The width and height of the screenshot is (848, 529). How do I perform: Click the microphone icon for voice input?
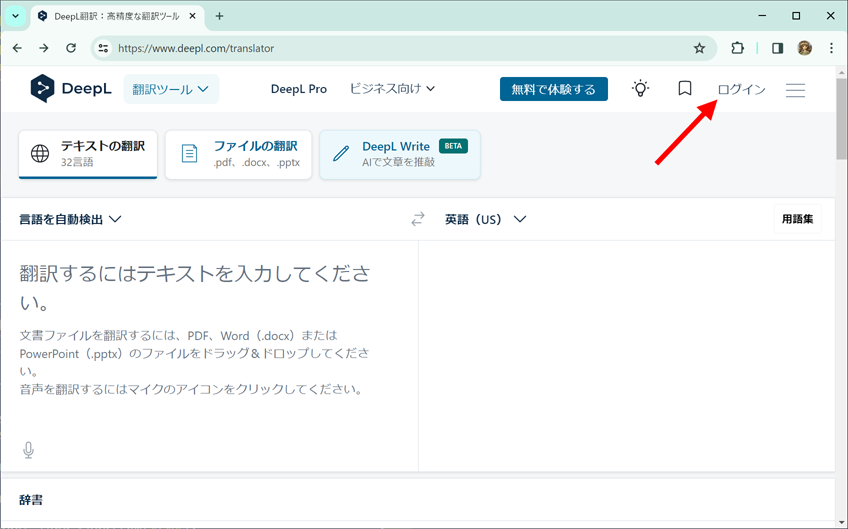click(x=29, y=450)
